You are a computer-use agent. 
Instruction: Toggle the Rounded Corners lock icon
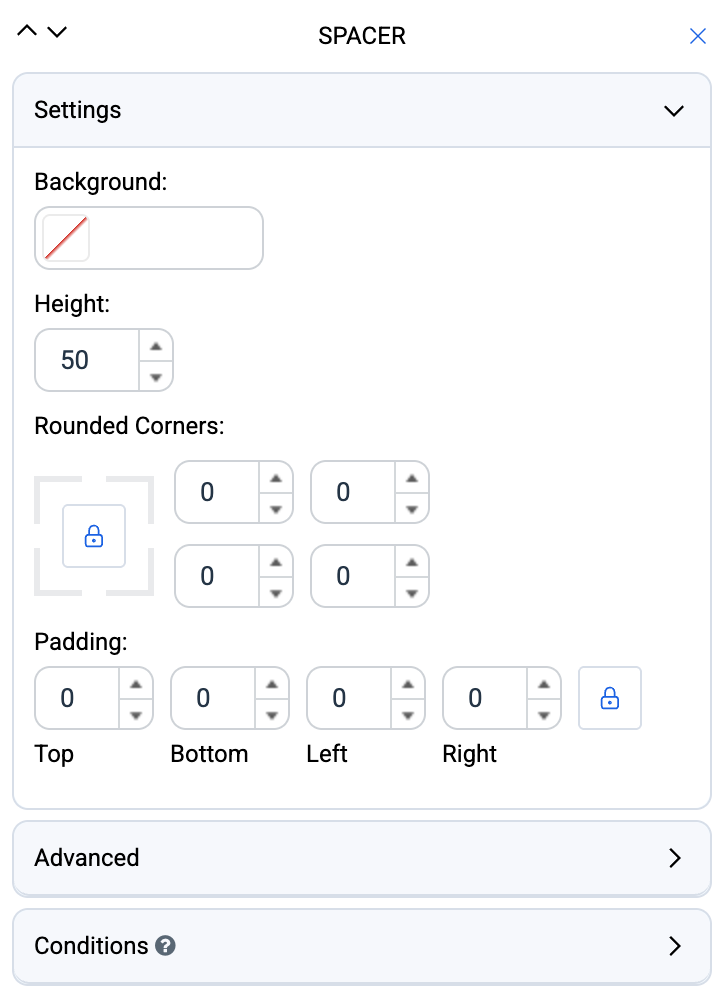94,536
